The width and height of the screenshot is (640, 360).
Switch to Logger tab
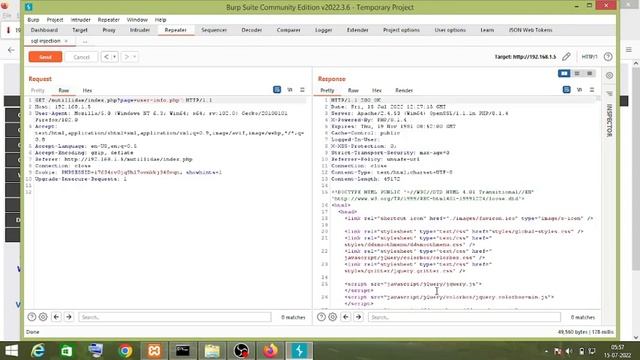coord(324,30)
